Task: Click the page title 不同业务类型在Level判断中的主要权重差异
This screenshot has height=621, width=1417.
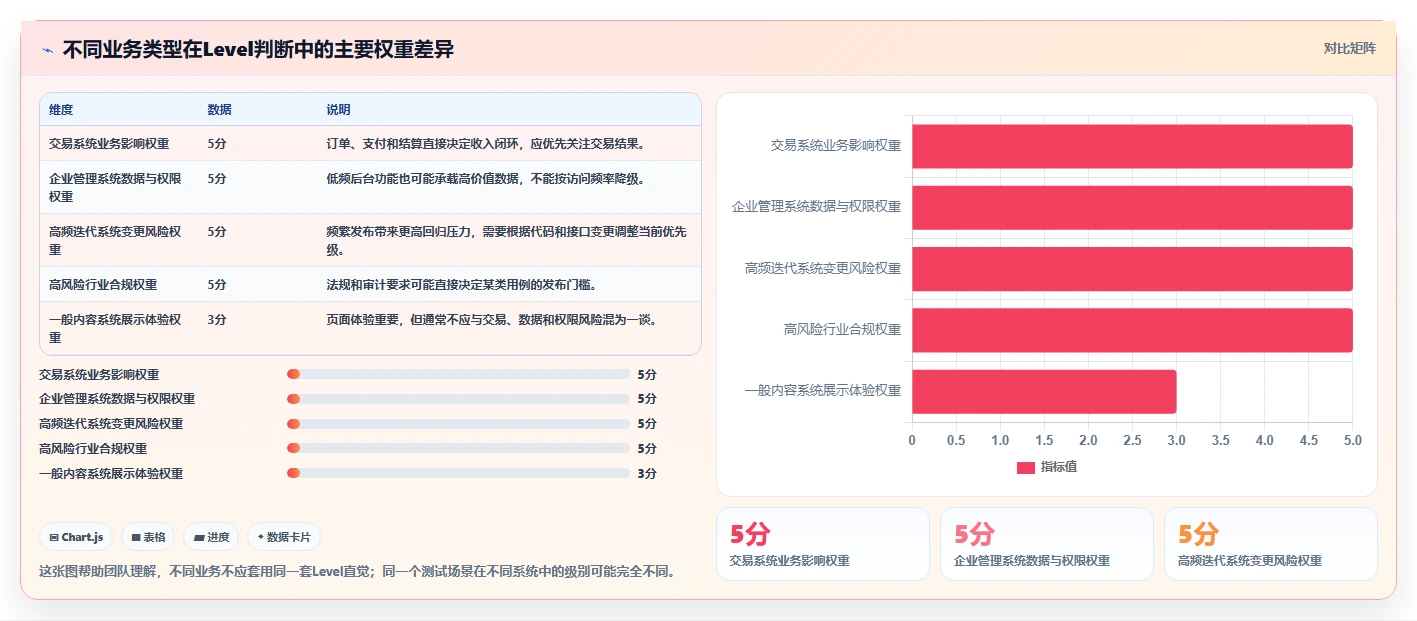Action: 258,49
